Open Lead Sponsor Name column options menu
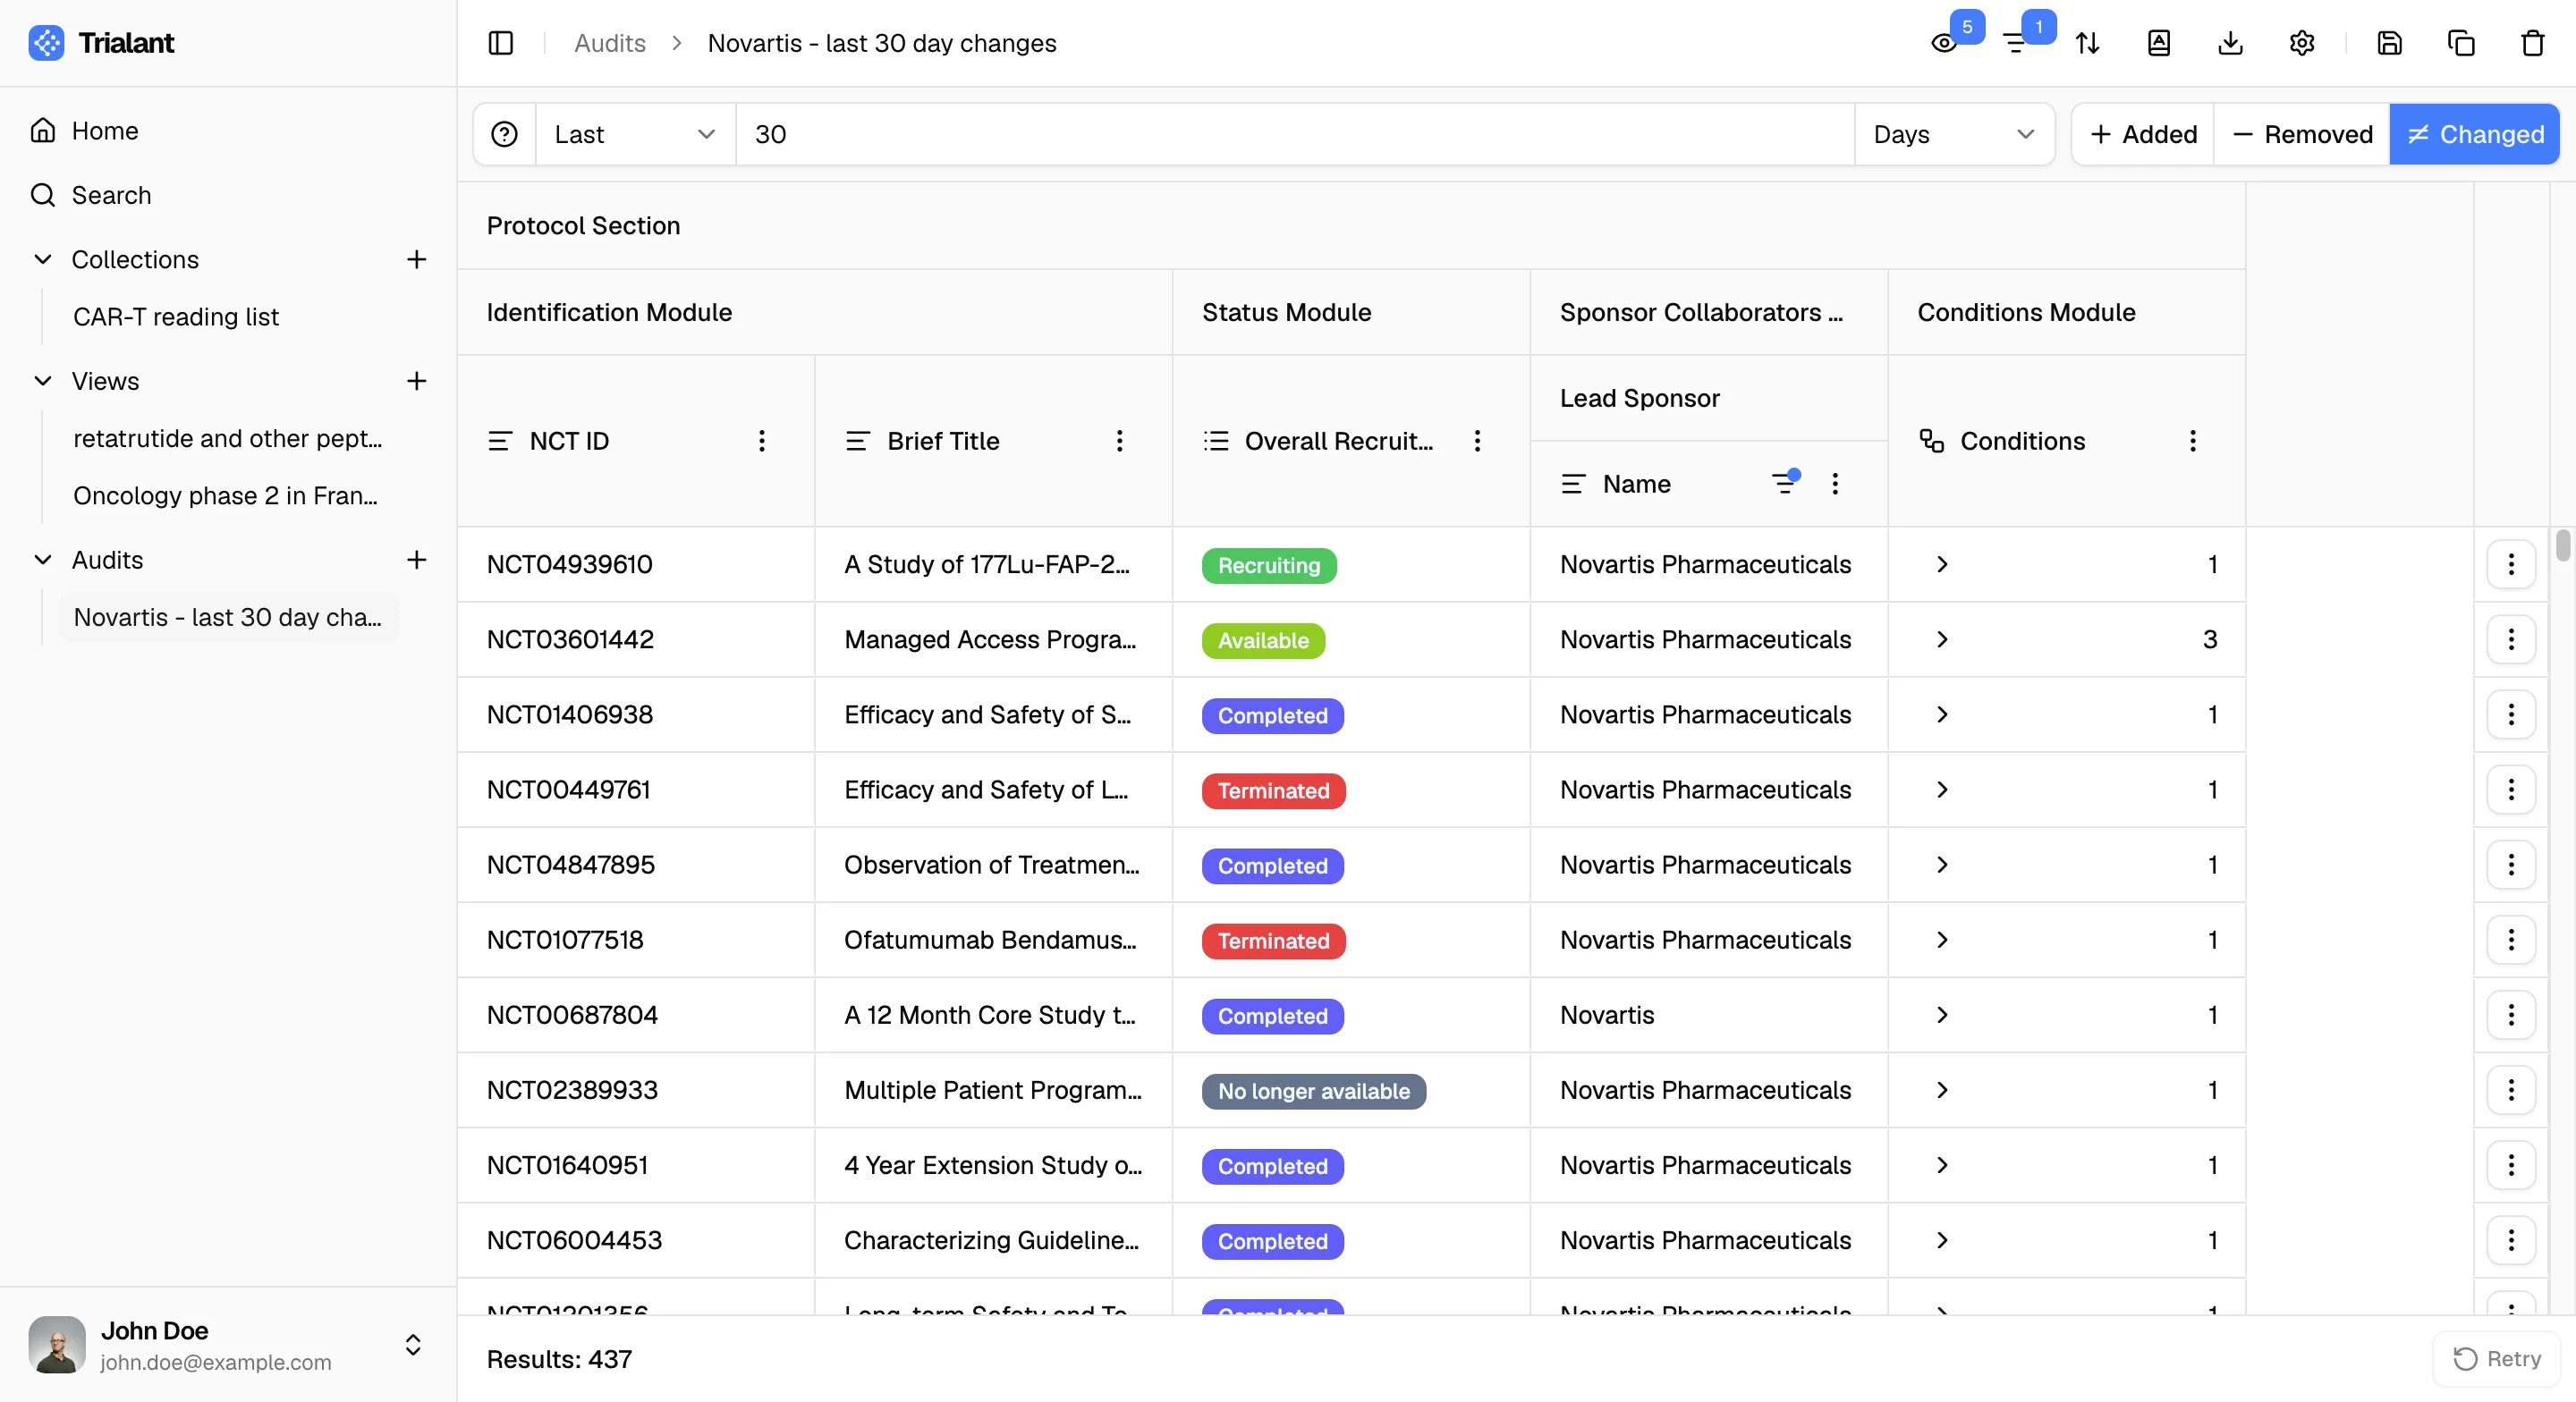The image size is (2576, 1402). [x=1834, y=484]
